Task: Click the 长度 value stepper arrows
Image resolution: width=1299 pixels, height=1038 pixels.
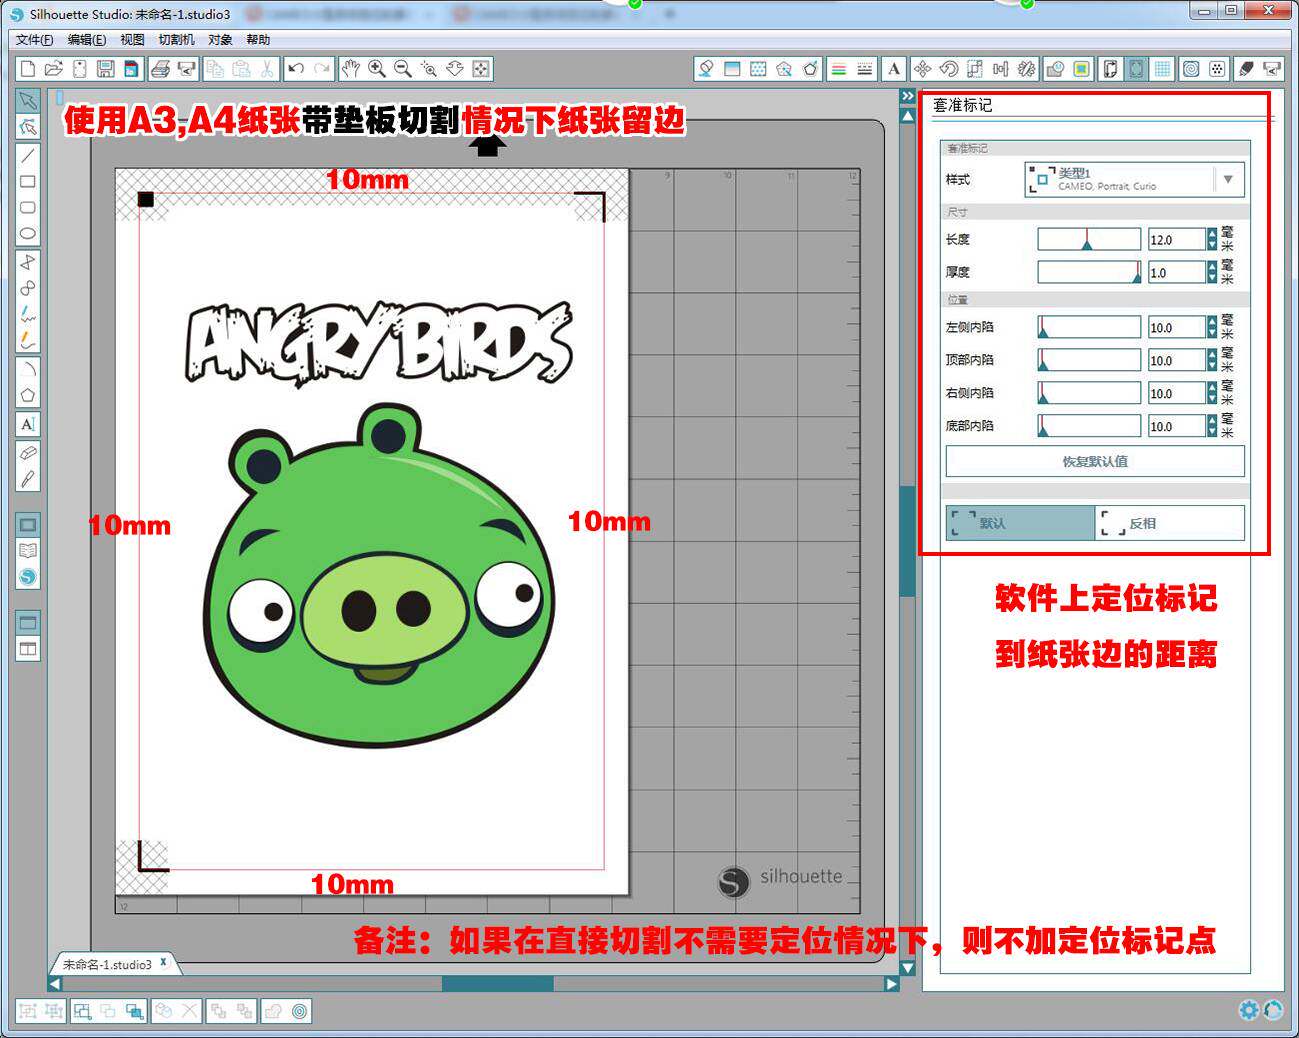Action: pos(1212,240)
